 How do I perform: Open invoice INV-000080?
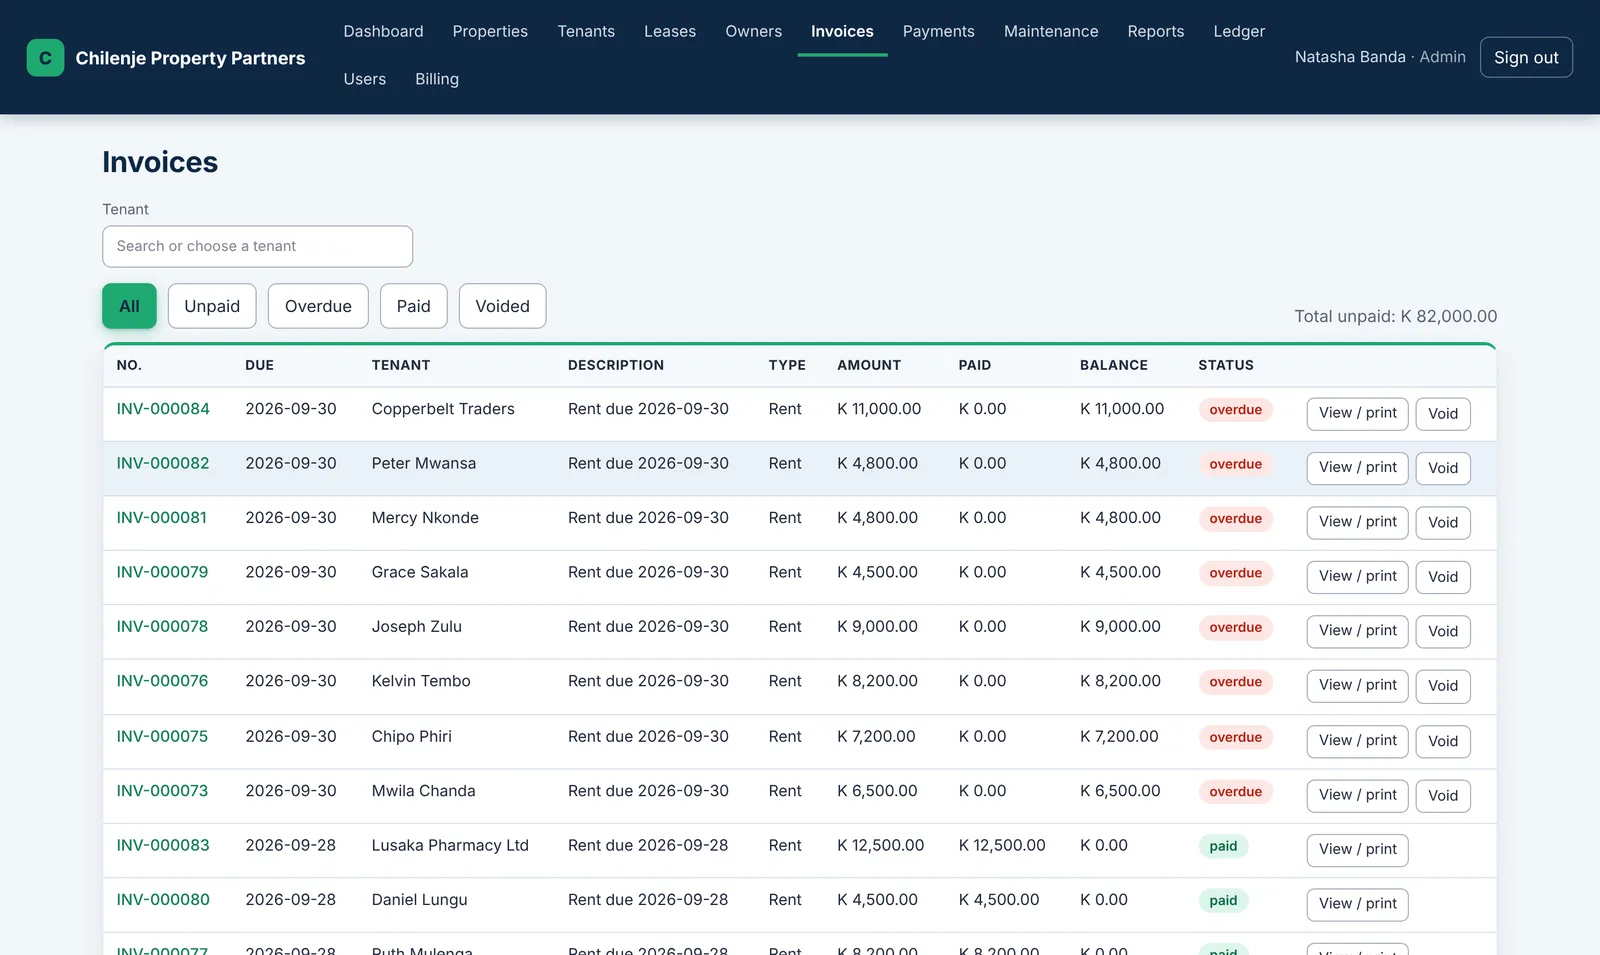[x=163, y=899]
